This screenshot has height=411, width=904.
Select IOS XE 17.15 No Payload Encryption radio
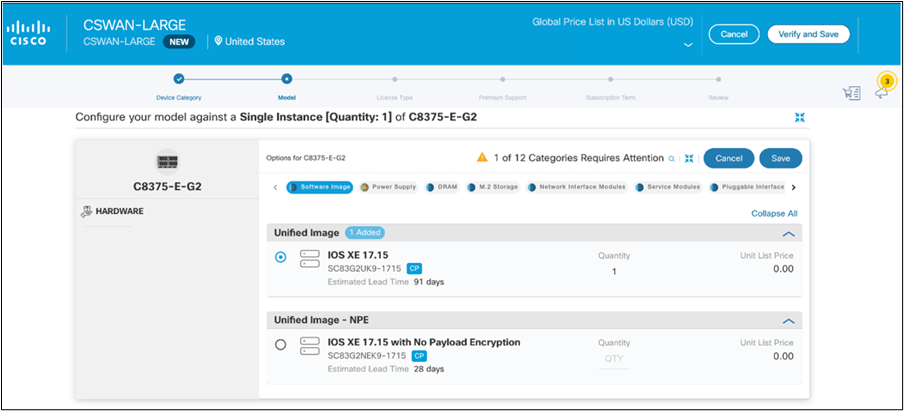tap(281, 345)
